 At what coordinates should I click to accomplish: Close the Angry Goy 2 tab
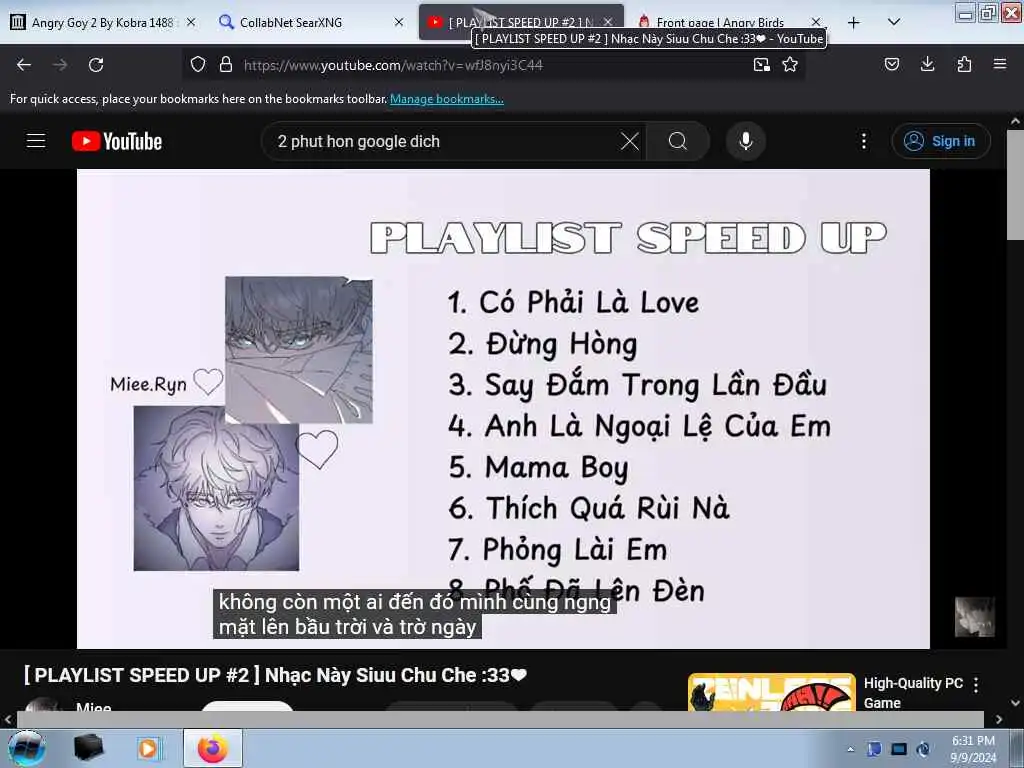coord(191,22)
